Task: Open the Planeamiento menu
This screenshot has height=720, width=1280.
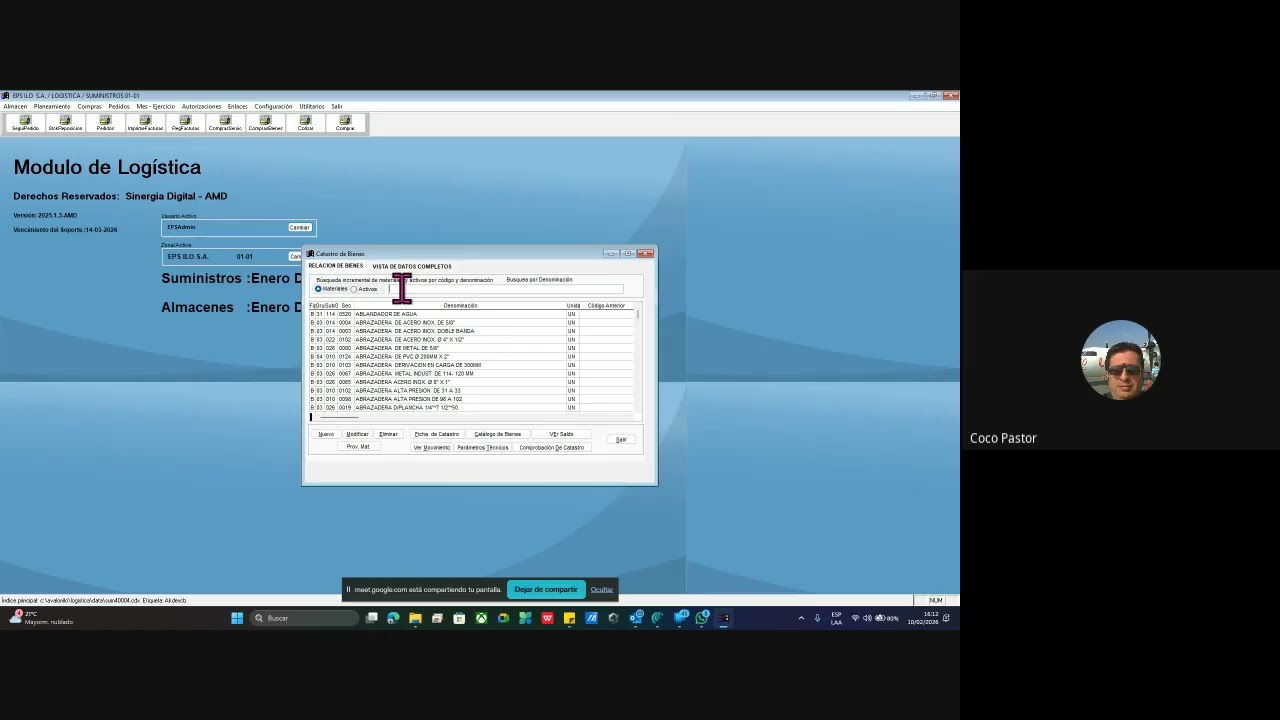Action: coord(52,106)
